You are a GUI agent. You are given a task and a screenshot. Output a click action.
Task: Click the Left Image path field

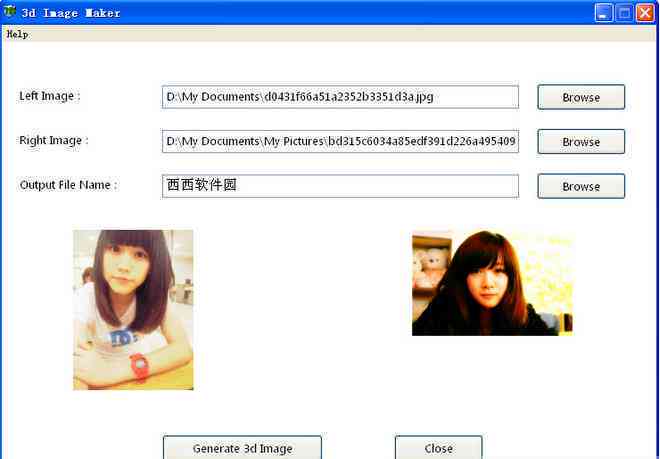pyautogui.click(x=340, y=97)
